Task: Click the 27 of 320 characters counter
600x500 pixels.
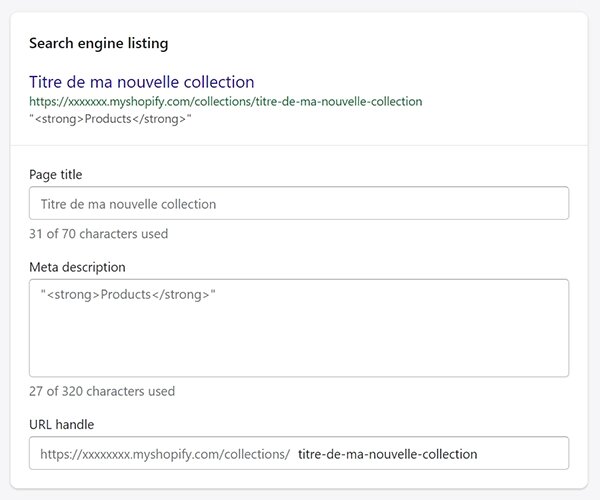Action: [102, 391]
